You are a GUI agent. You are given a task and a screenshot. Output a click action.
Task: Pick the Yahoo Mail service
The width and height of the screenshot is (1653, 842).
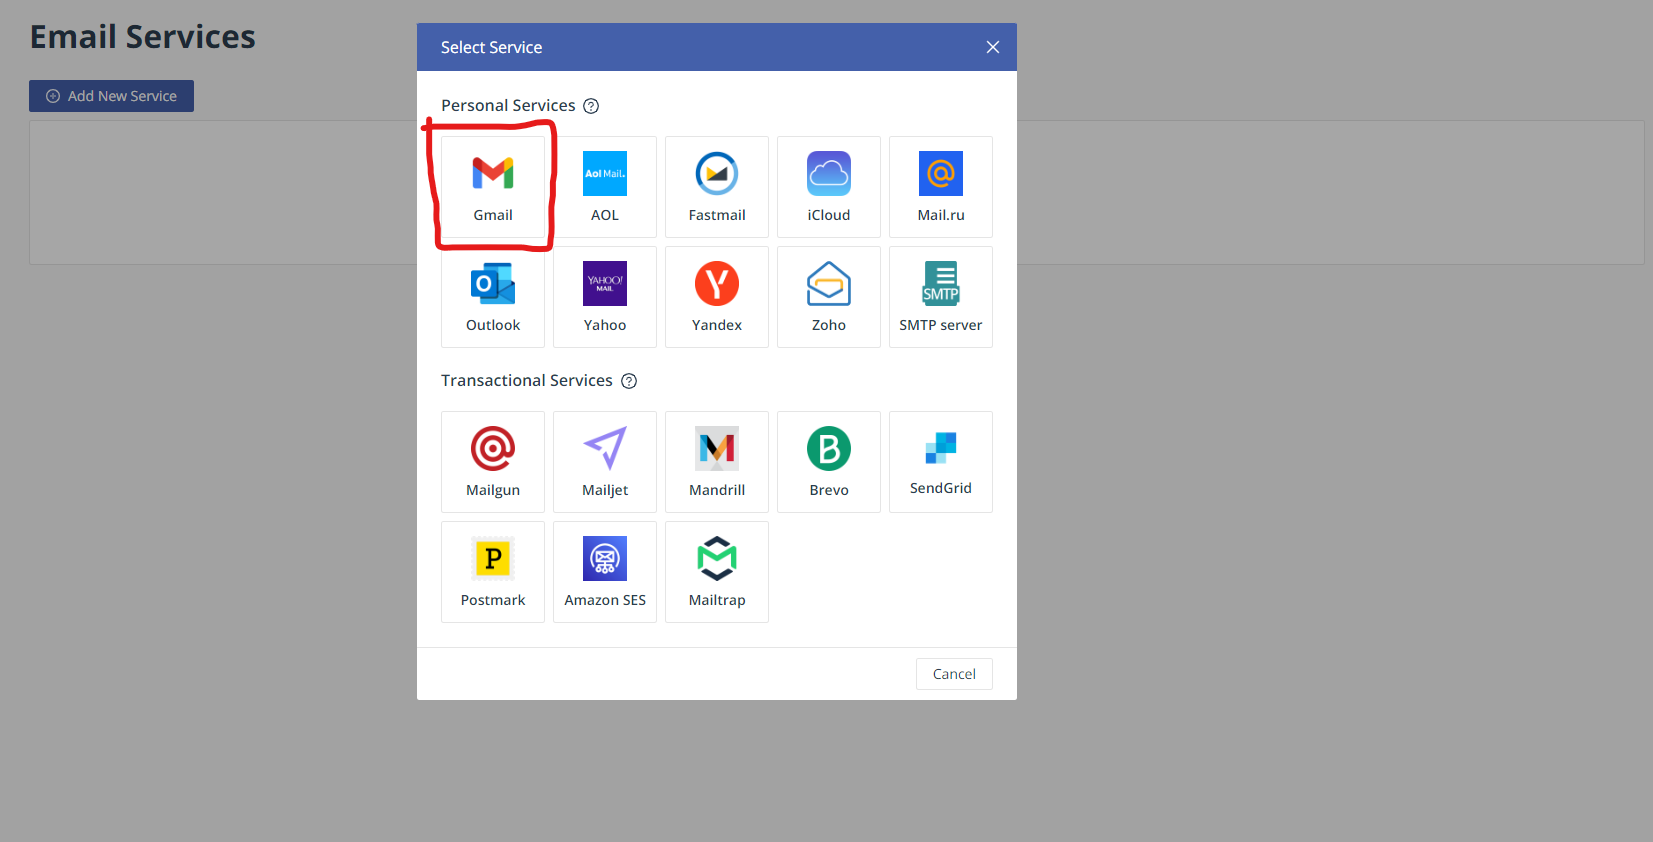[x=605, y=297]
